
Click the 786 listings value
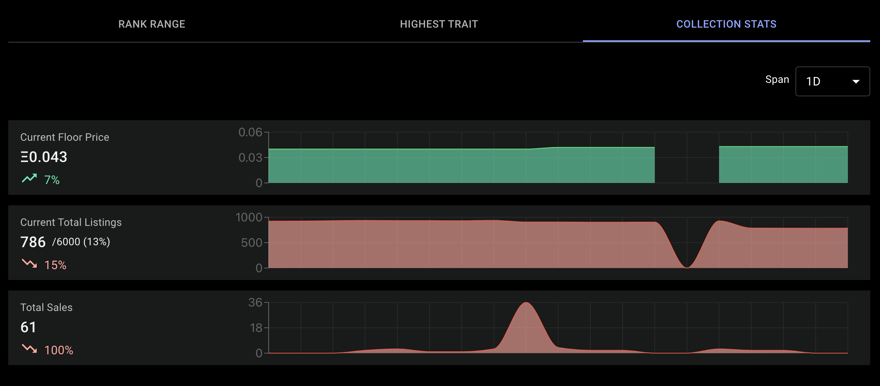tap(33, 242)
